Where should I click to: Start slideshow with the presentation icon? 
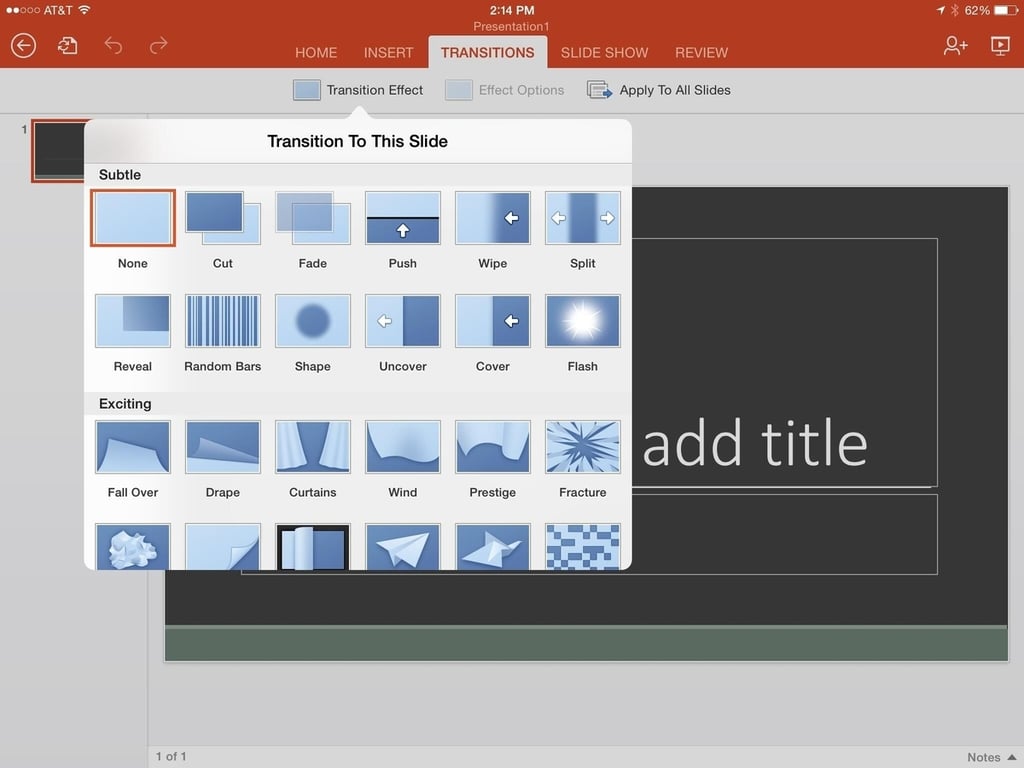tap(1000, 45)
